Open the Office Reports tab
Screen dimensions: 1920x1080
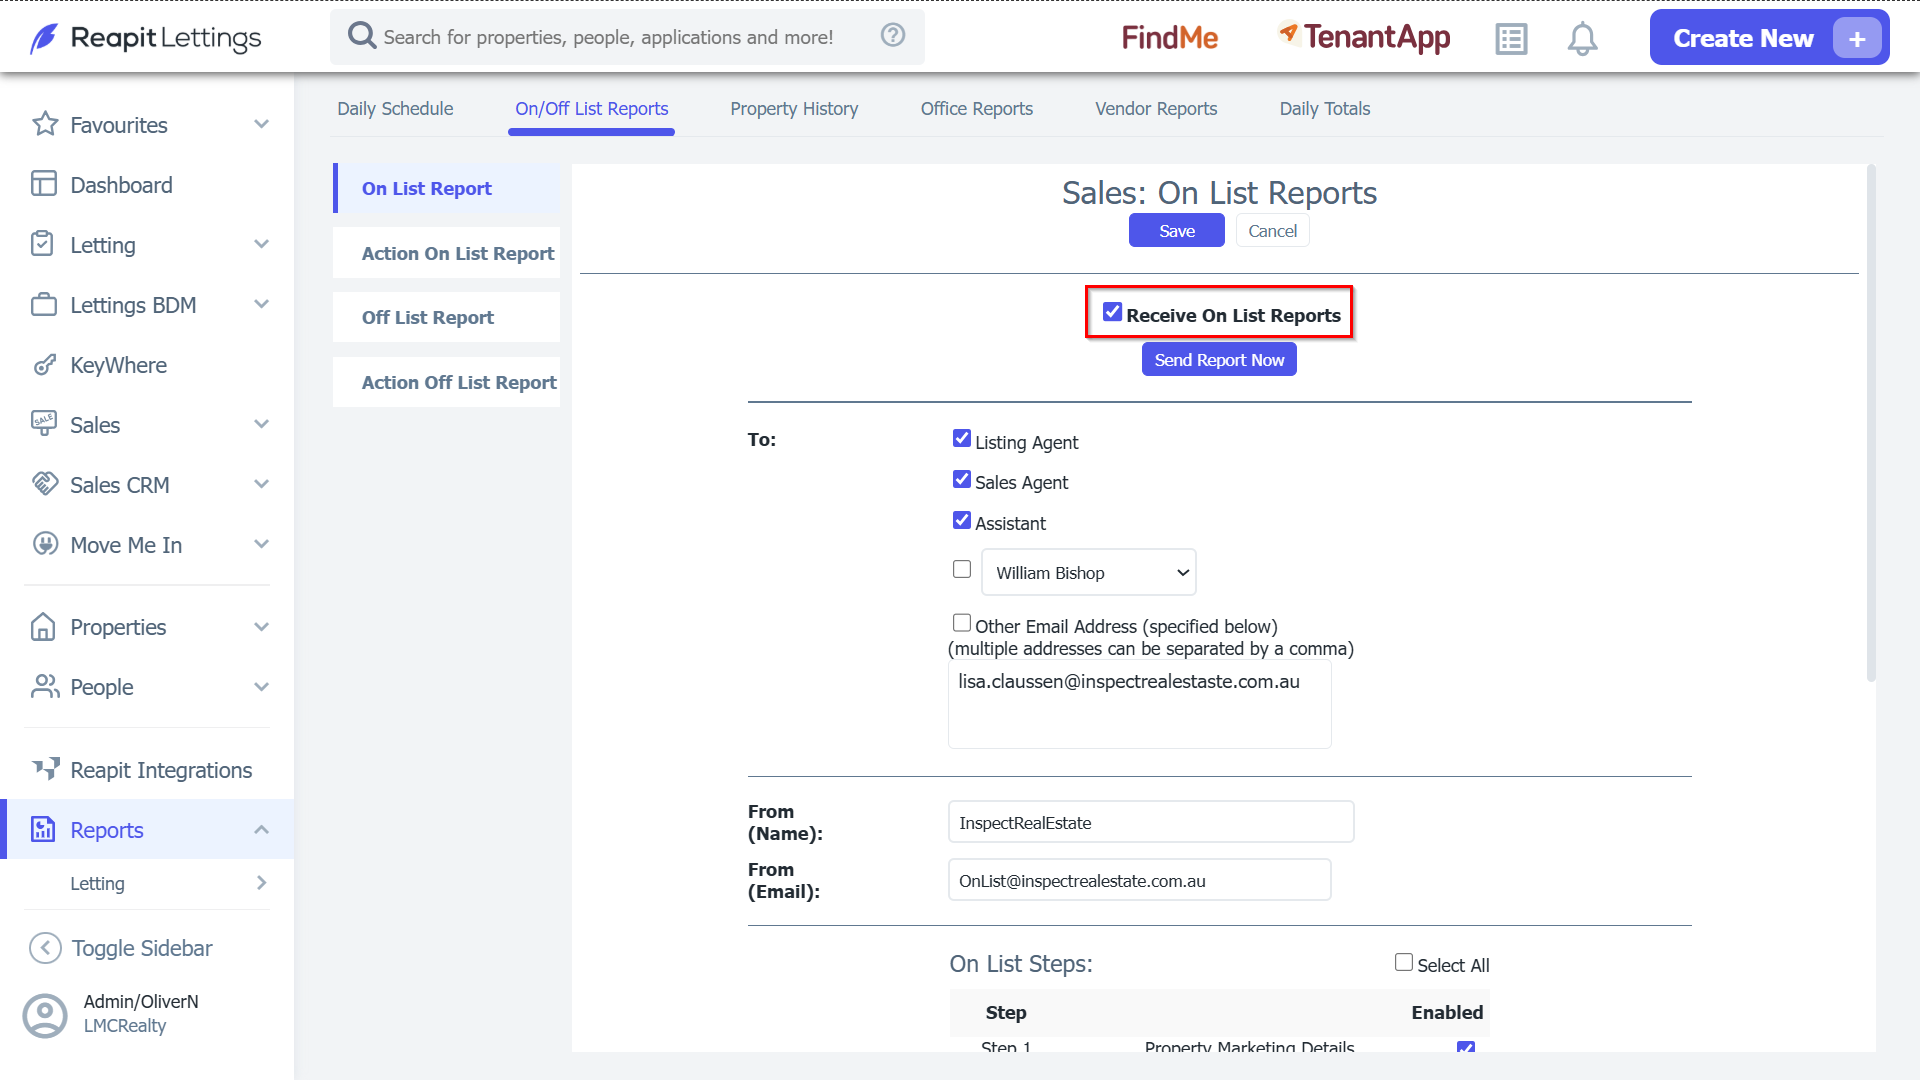[x=977, y=109]
